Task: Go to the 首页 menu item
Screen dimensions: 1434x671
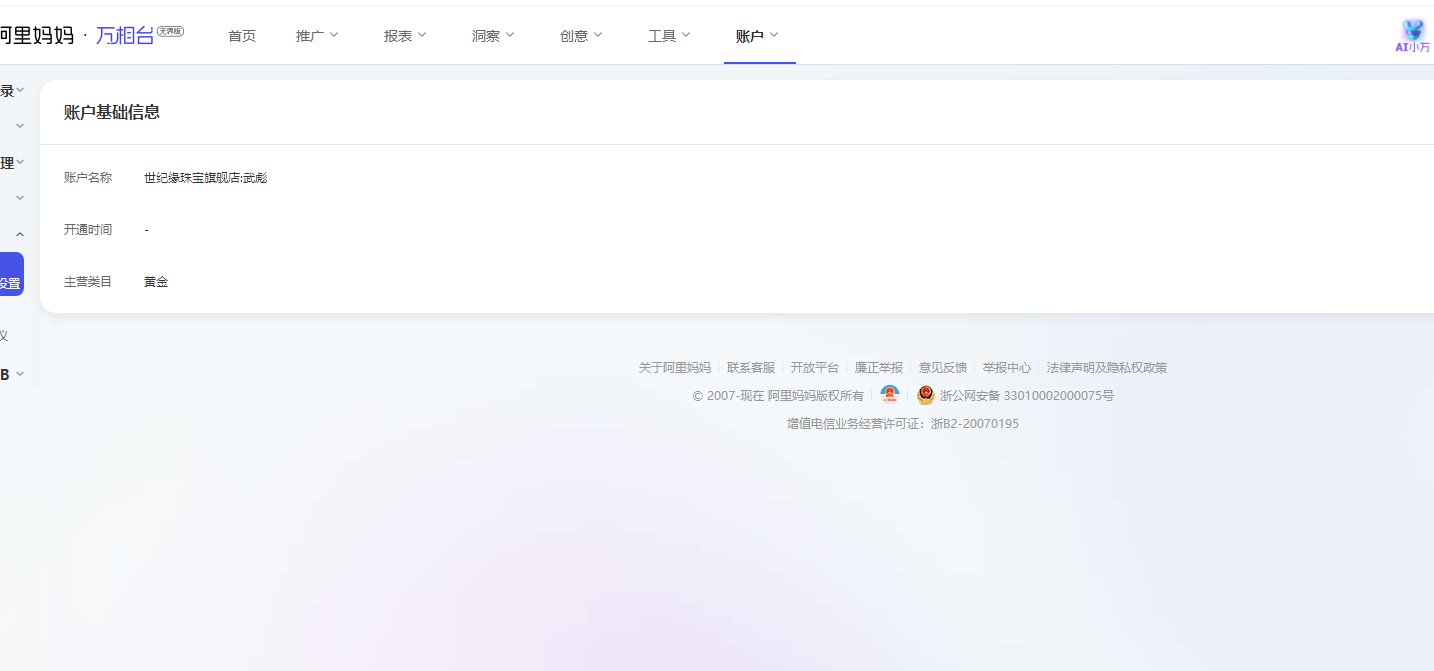Action: point(242,36)
